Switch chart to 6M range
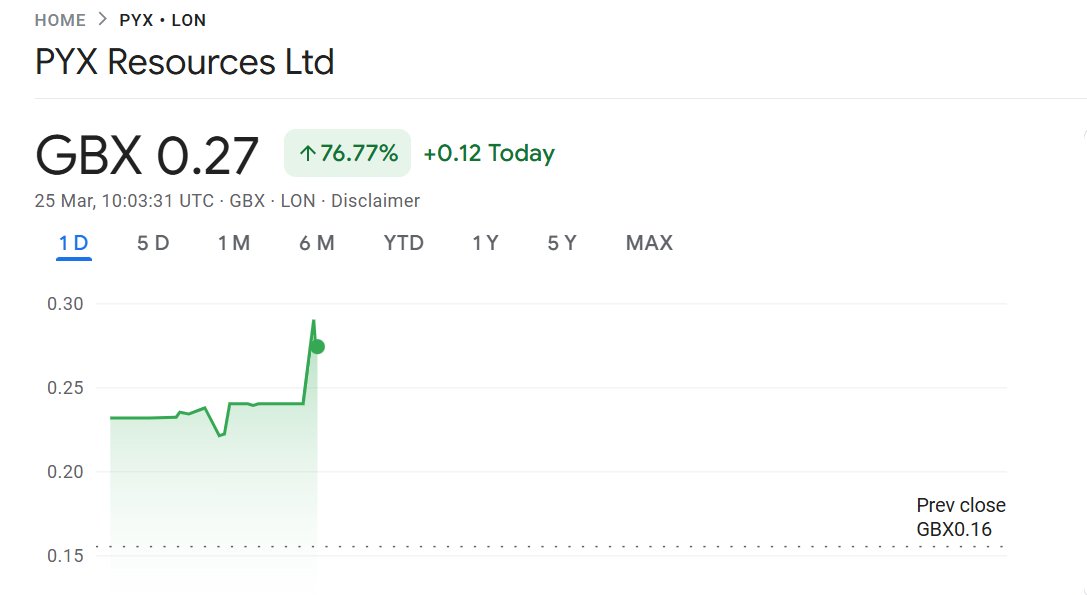Screen dimensions: 1087x595 317,243
